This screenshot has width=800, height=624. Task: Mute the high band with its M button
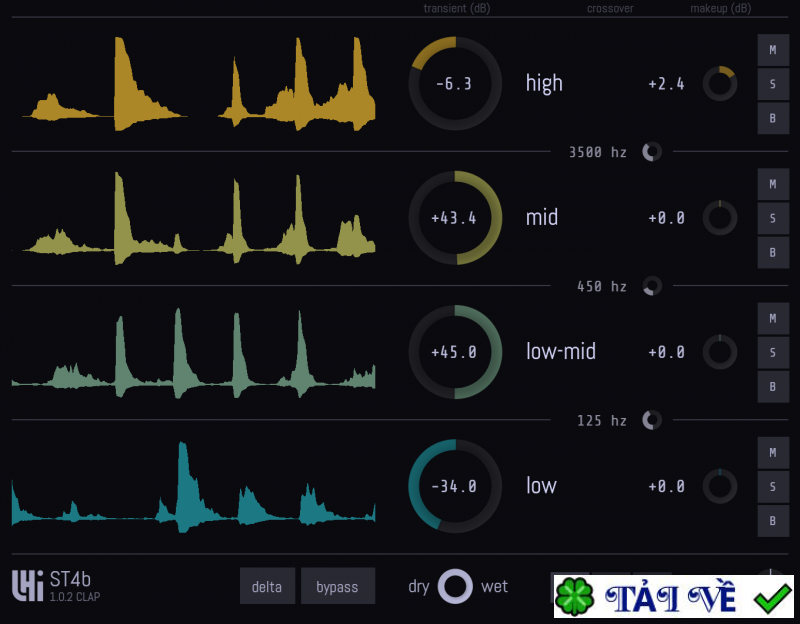tap(772, 49)
